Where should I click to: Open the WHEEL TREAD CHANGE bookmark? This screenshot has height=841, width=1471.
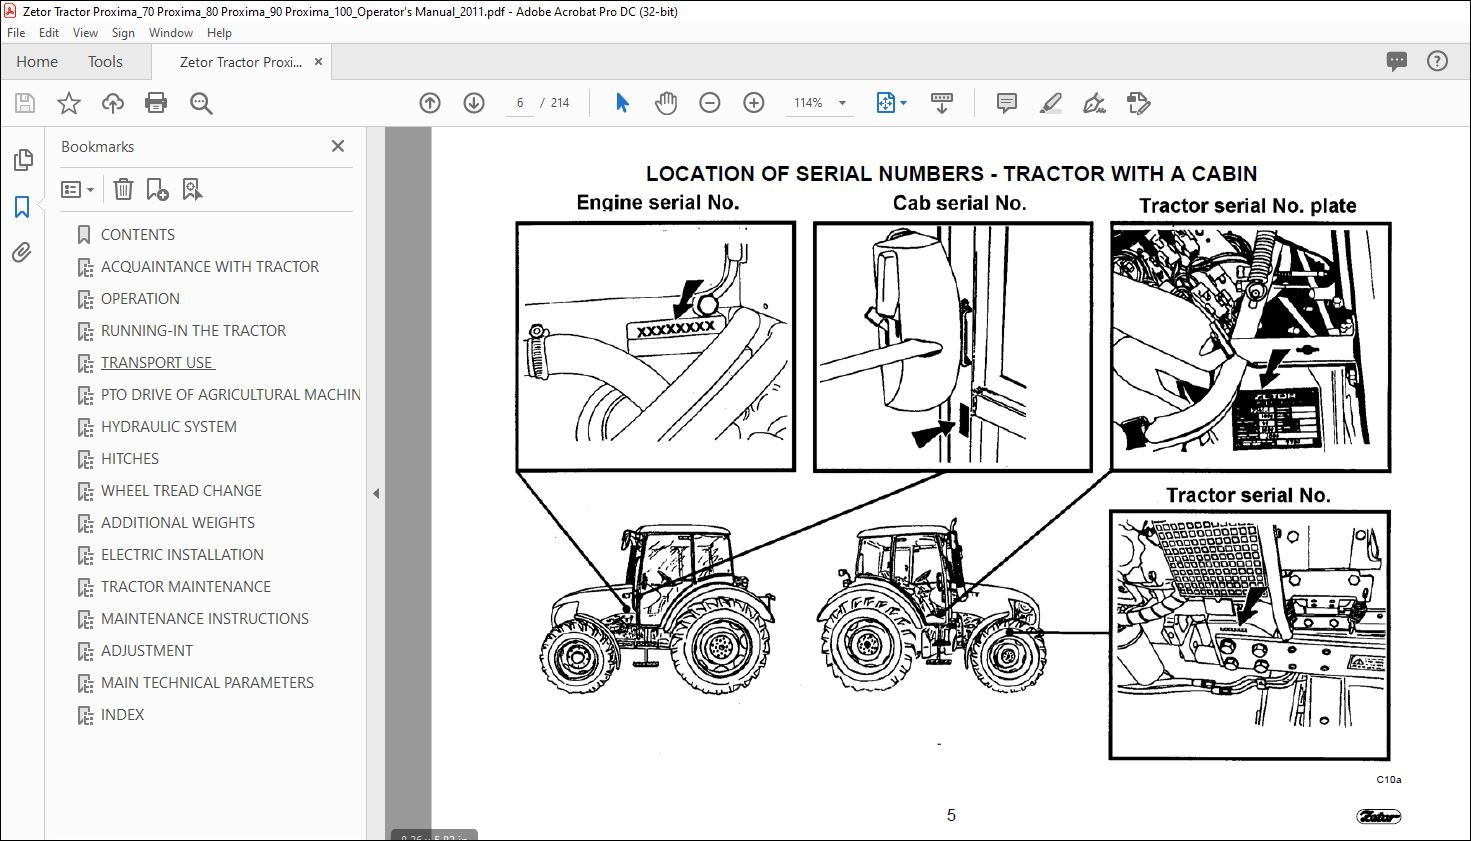point(181,491)
